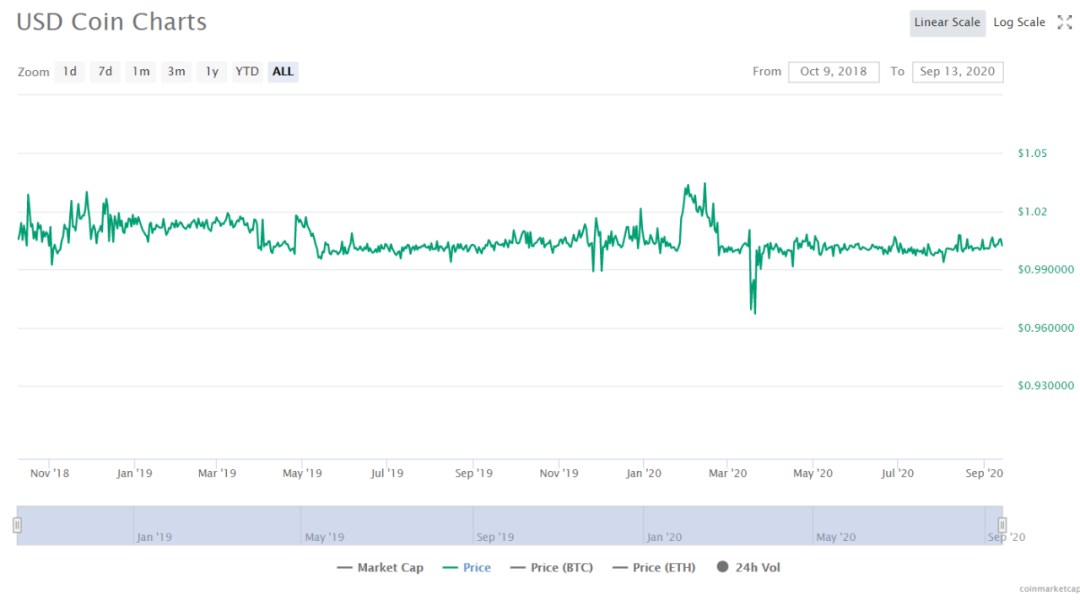Edit the From date field
1080x606 pixels.
pos(833,72)
